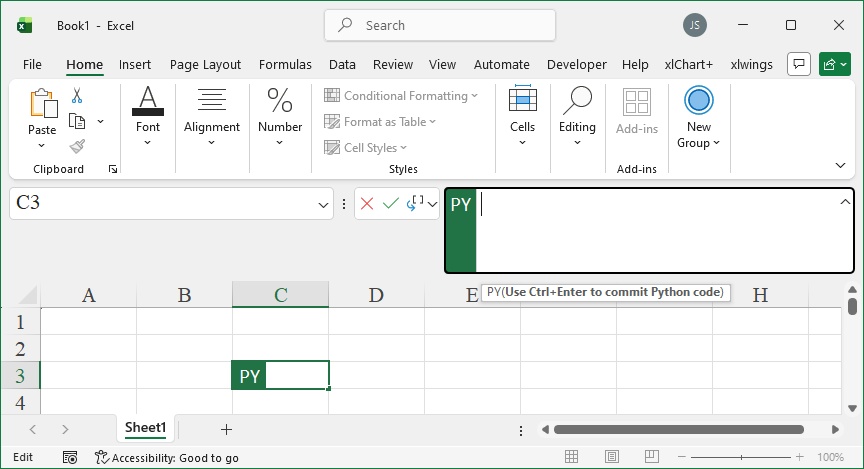This screenshot has height=469, width=864.
Task: Open Python output type dropdown arrow
Action: tap(433, 204)
